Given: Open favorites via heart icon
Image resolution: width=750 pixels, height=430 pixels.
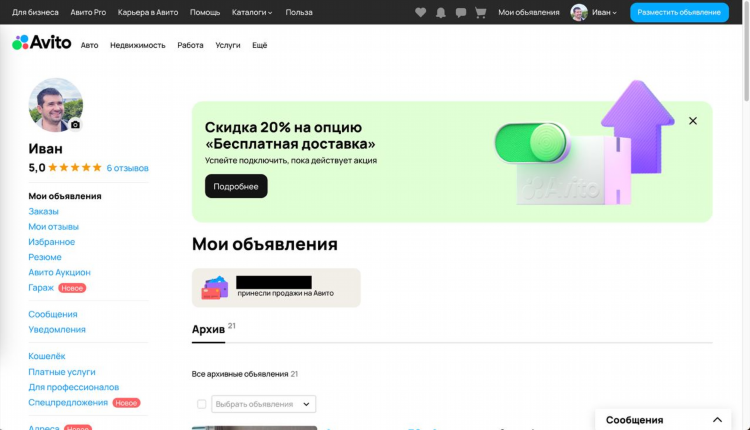Looking at the screenshot, I should pos(420,12).
